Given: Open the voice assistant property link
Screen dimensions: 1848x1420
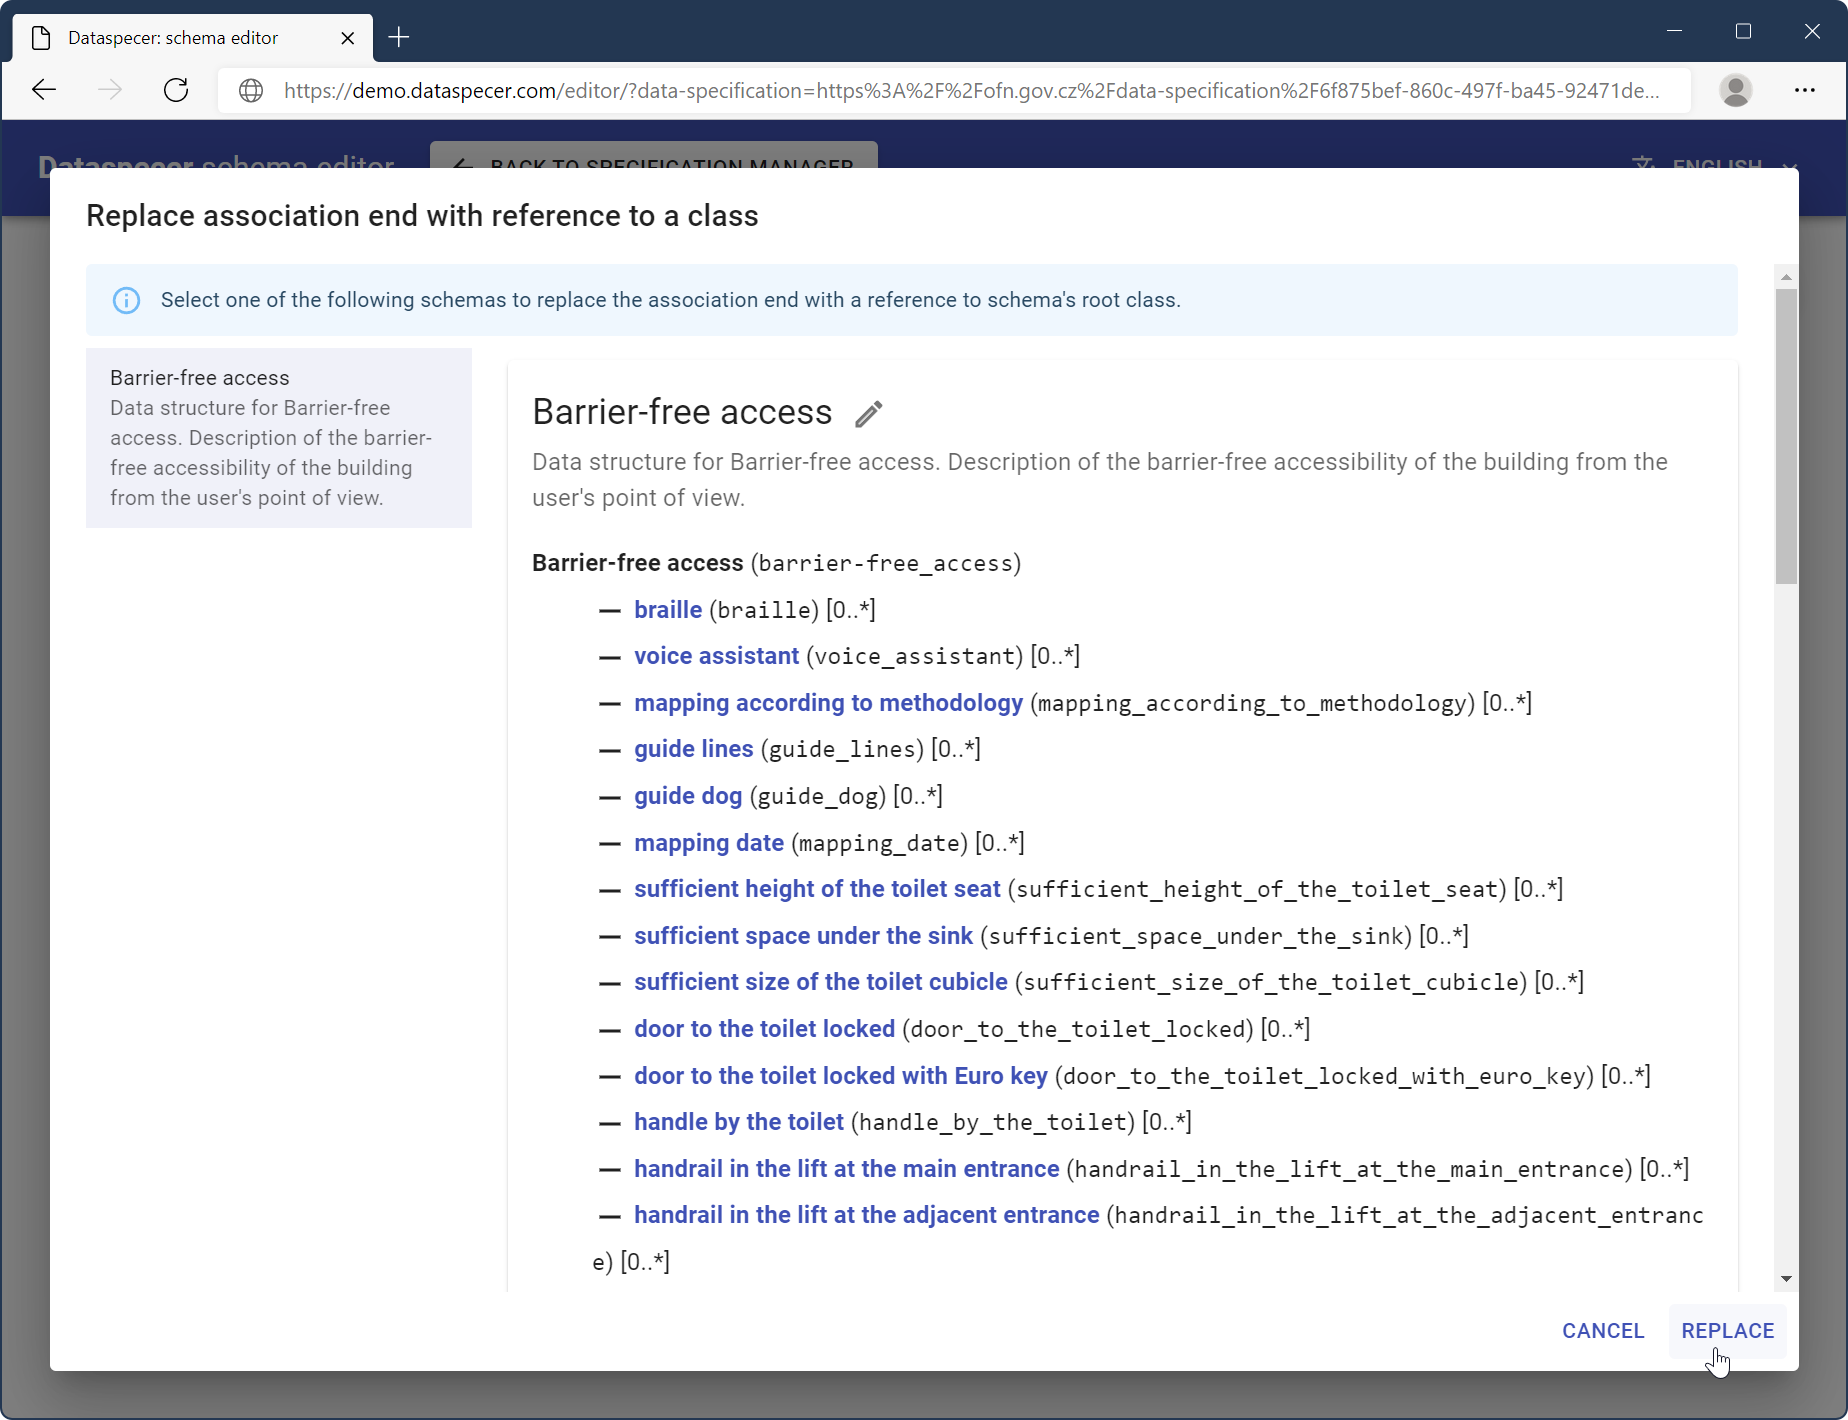Looking at the screenshot, I should (x=716, y=656).
